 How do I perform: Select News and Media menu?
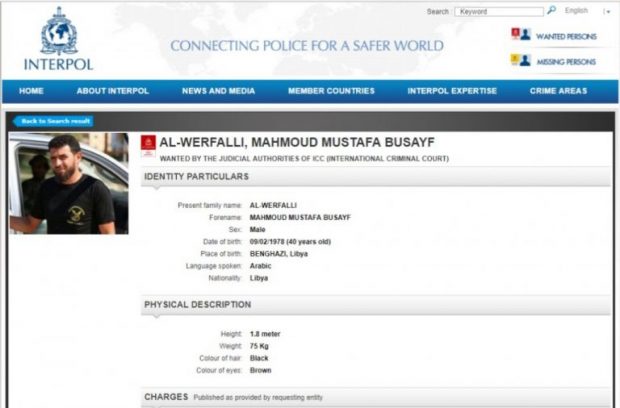coord(218,91)
